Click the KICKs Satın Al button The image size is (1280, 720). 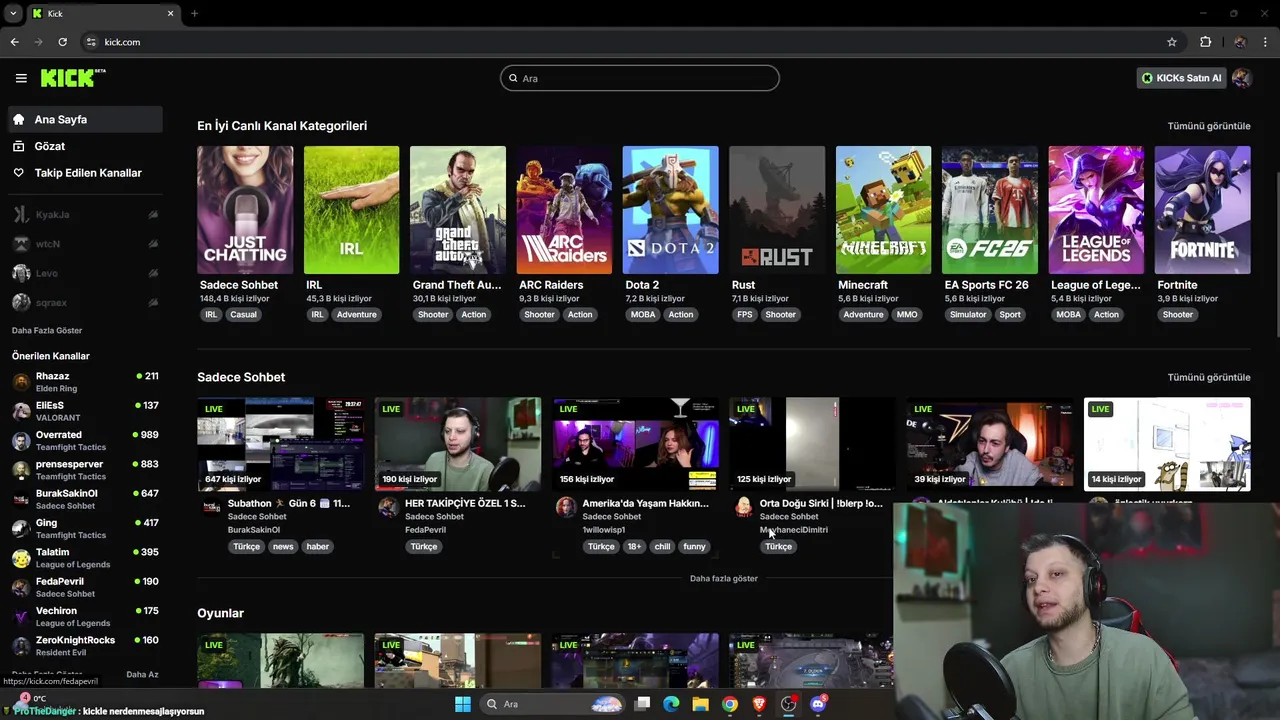1181,78
